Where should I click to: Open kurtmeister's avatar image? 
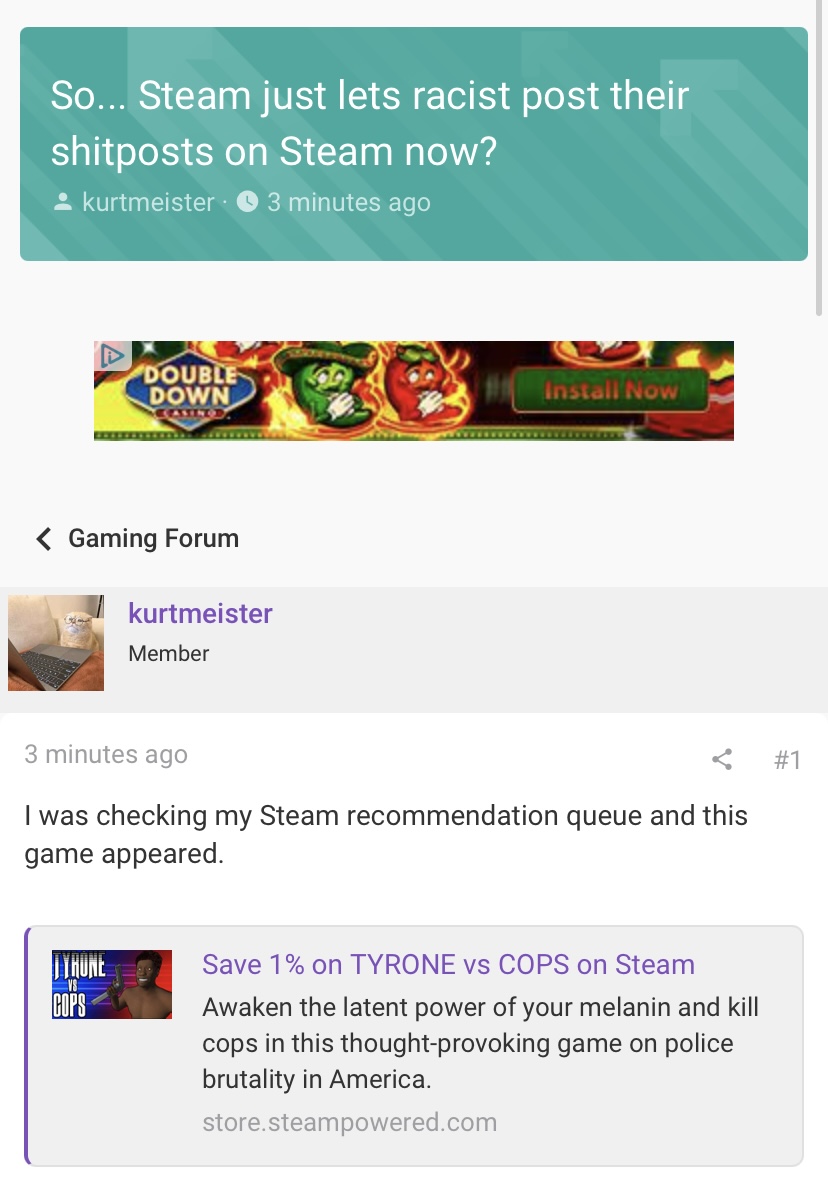56,643
